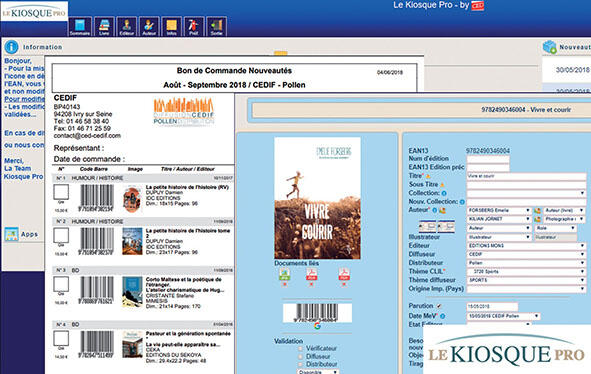
Task: Open the 30/05/2018 news entry
Action: point(572,70)
